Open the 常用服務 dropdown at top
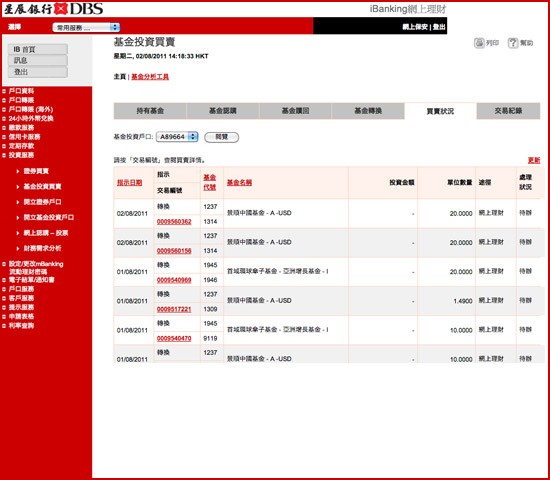The width and height of the screenshot is (550, 480). pos(86,27)
